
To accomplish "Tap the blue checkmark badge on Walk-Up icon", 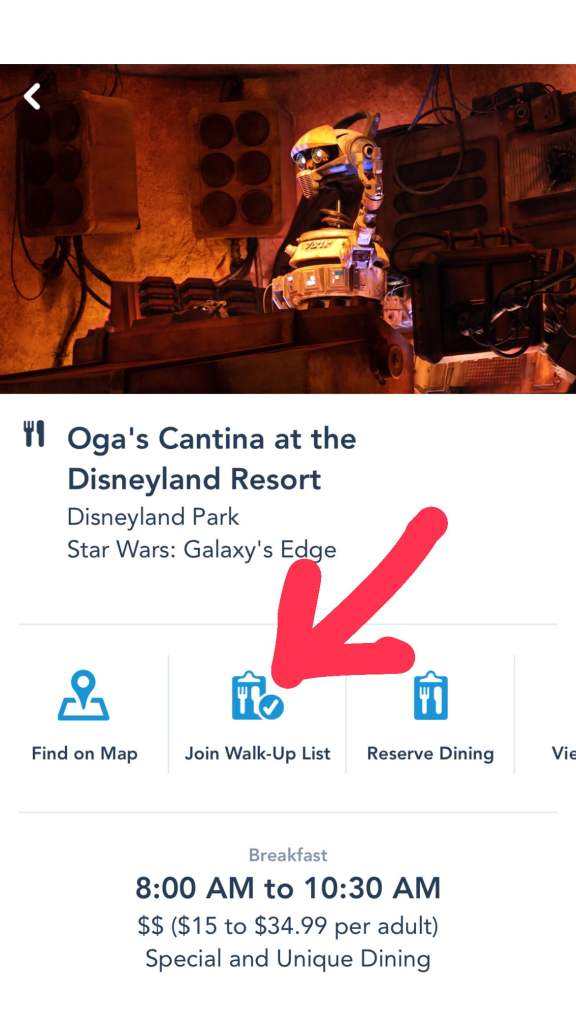I will coord(271,707).
